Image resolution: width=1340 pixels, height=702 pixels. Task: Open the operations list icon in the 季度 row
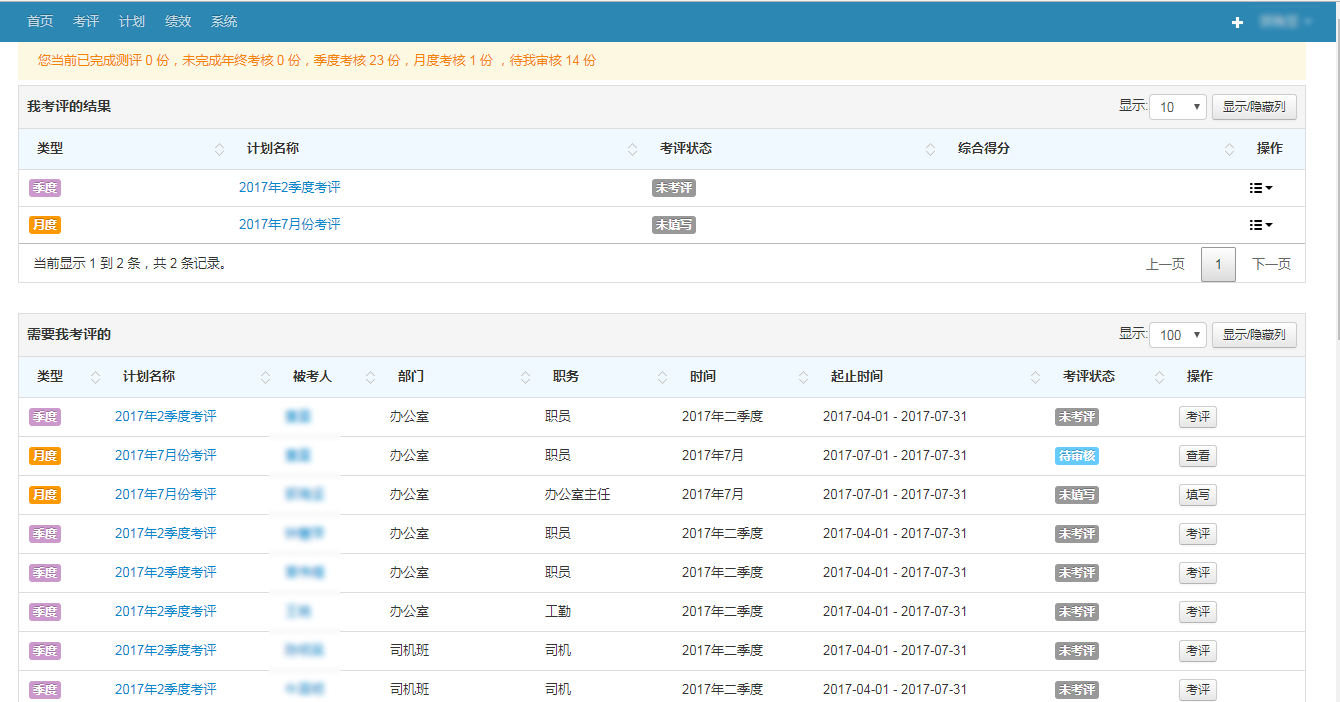pyautogui.click(x=1262, y=187)
